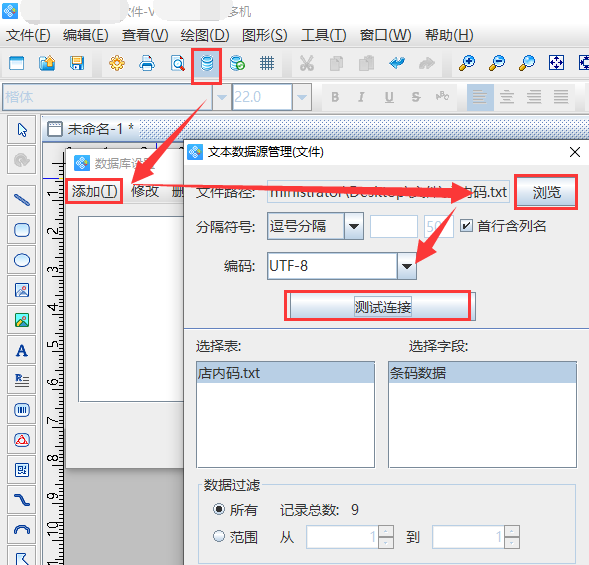Open the 绘图(D) menu
Image resolution: width=589 pixels, height=565 pixels.
coord(204,36)
